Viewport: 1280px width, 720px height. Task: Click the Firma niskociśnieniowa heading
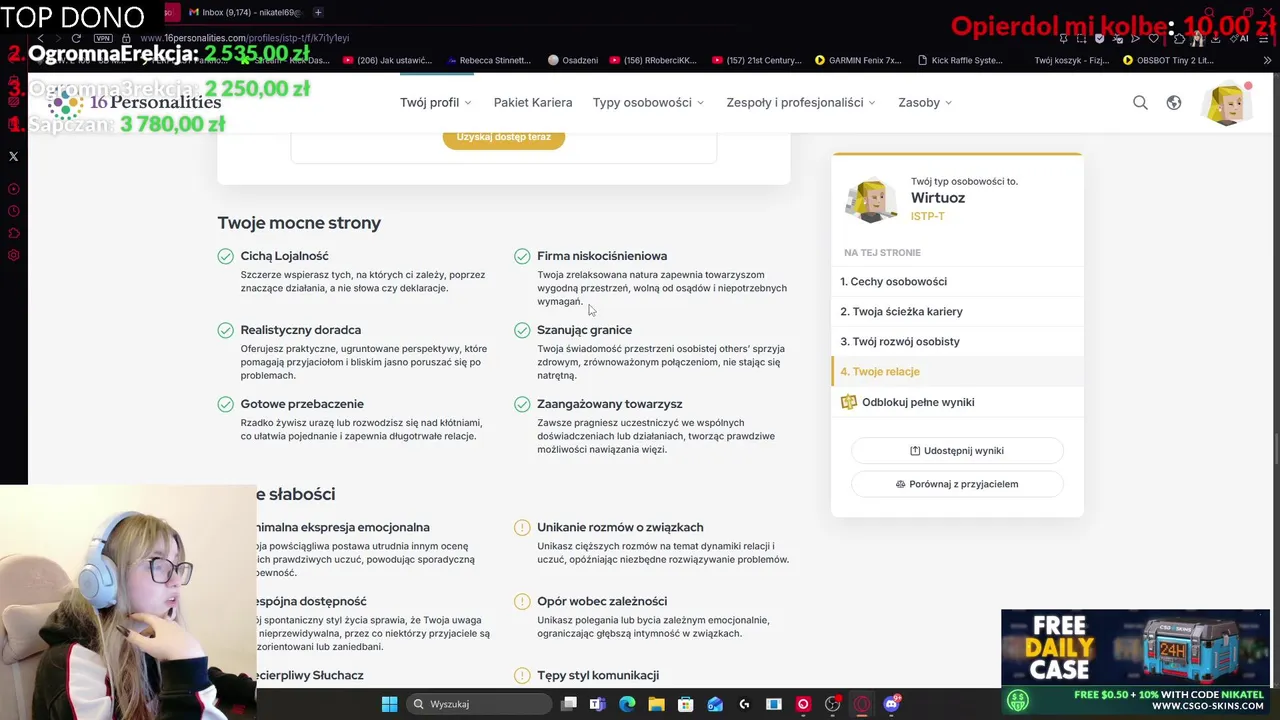tap(602, 256)
